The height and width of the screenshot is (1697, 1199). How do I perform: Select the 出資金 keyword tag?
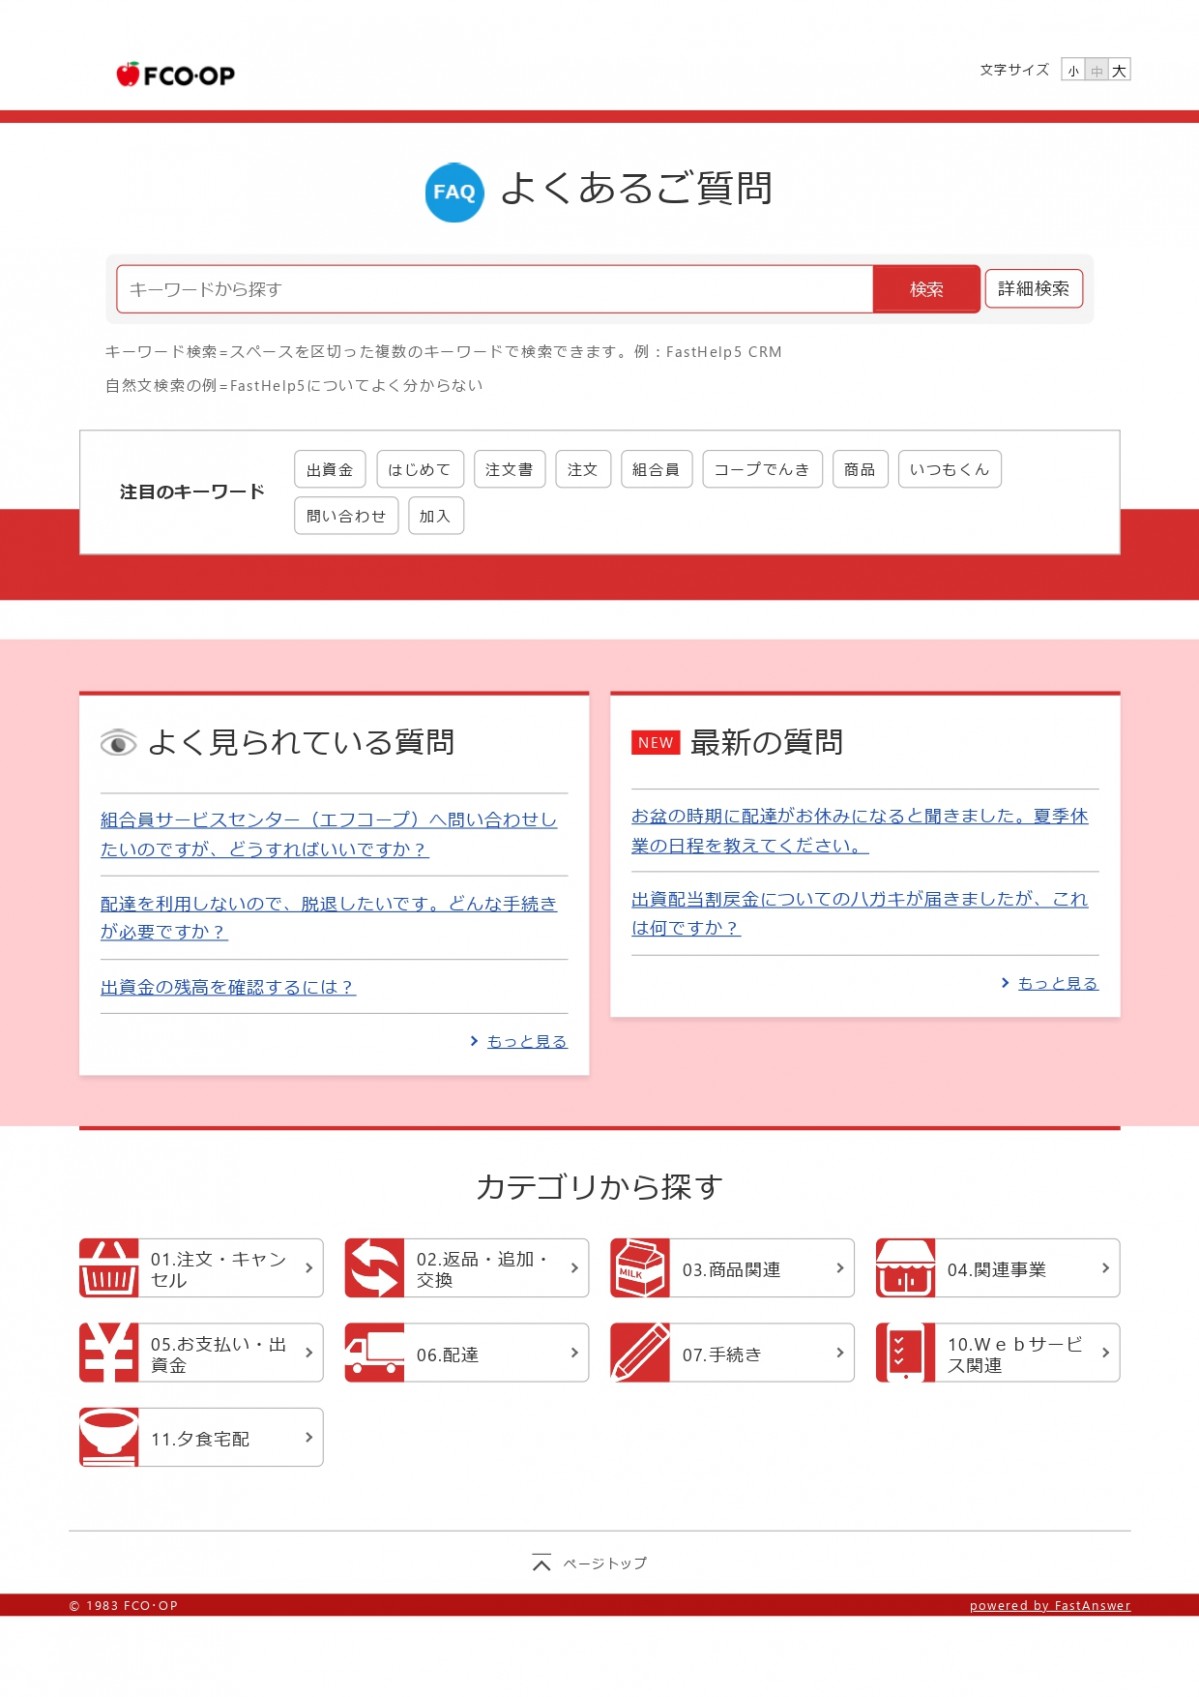coord(330,469)
